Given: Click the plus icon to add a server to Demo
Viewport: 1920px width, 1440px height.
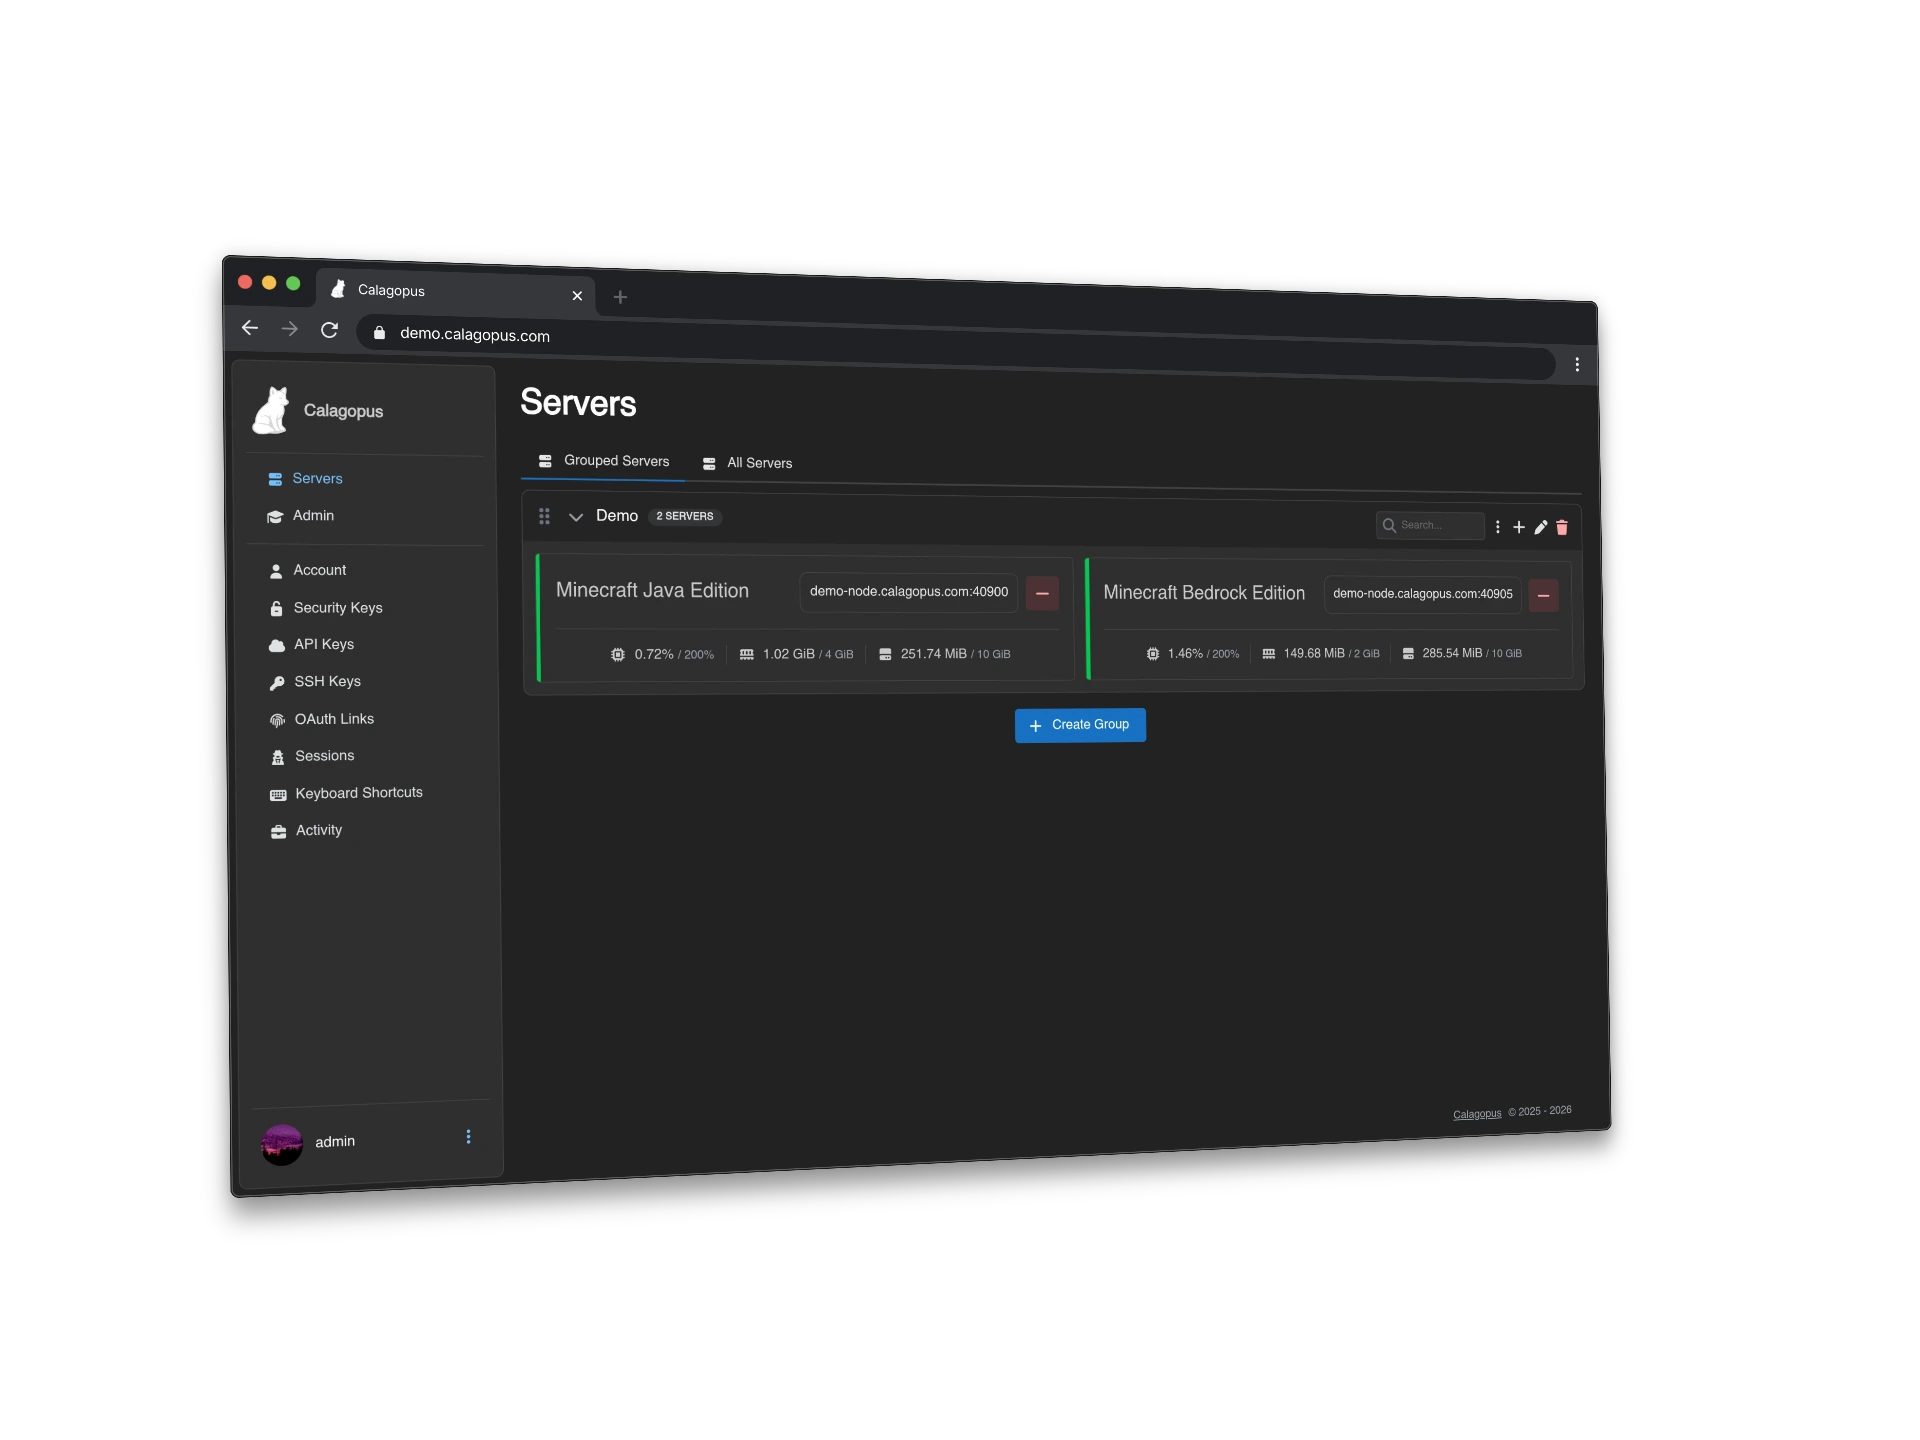Looking at the screenshot, I should click(1518, 527).
